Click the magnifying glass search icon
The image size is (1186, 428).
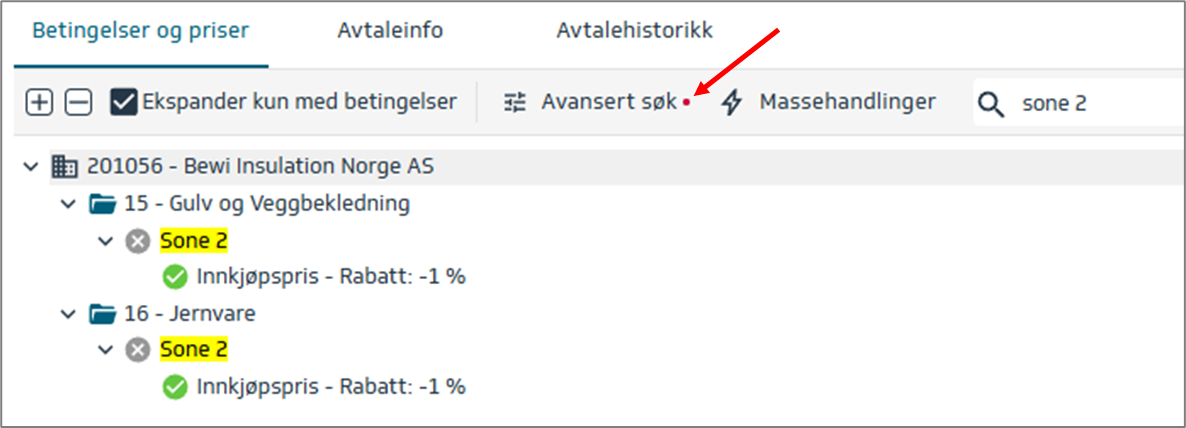991,104
